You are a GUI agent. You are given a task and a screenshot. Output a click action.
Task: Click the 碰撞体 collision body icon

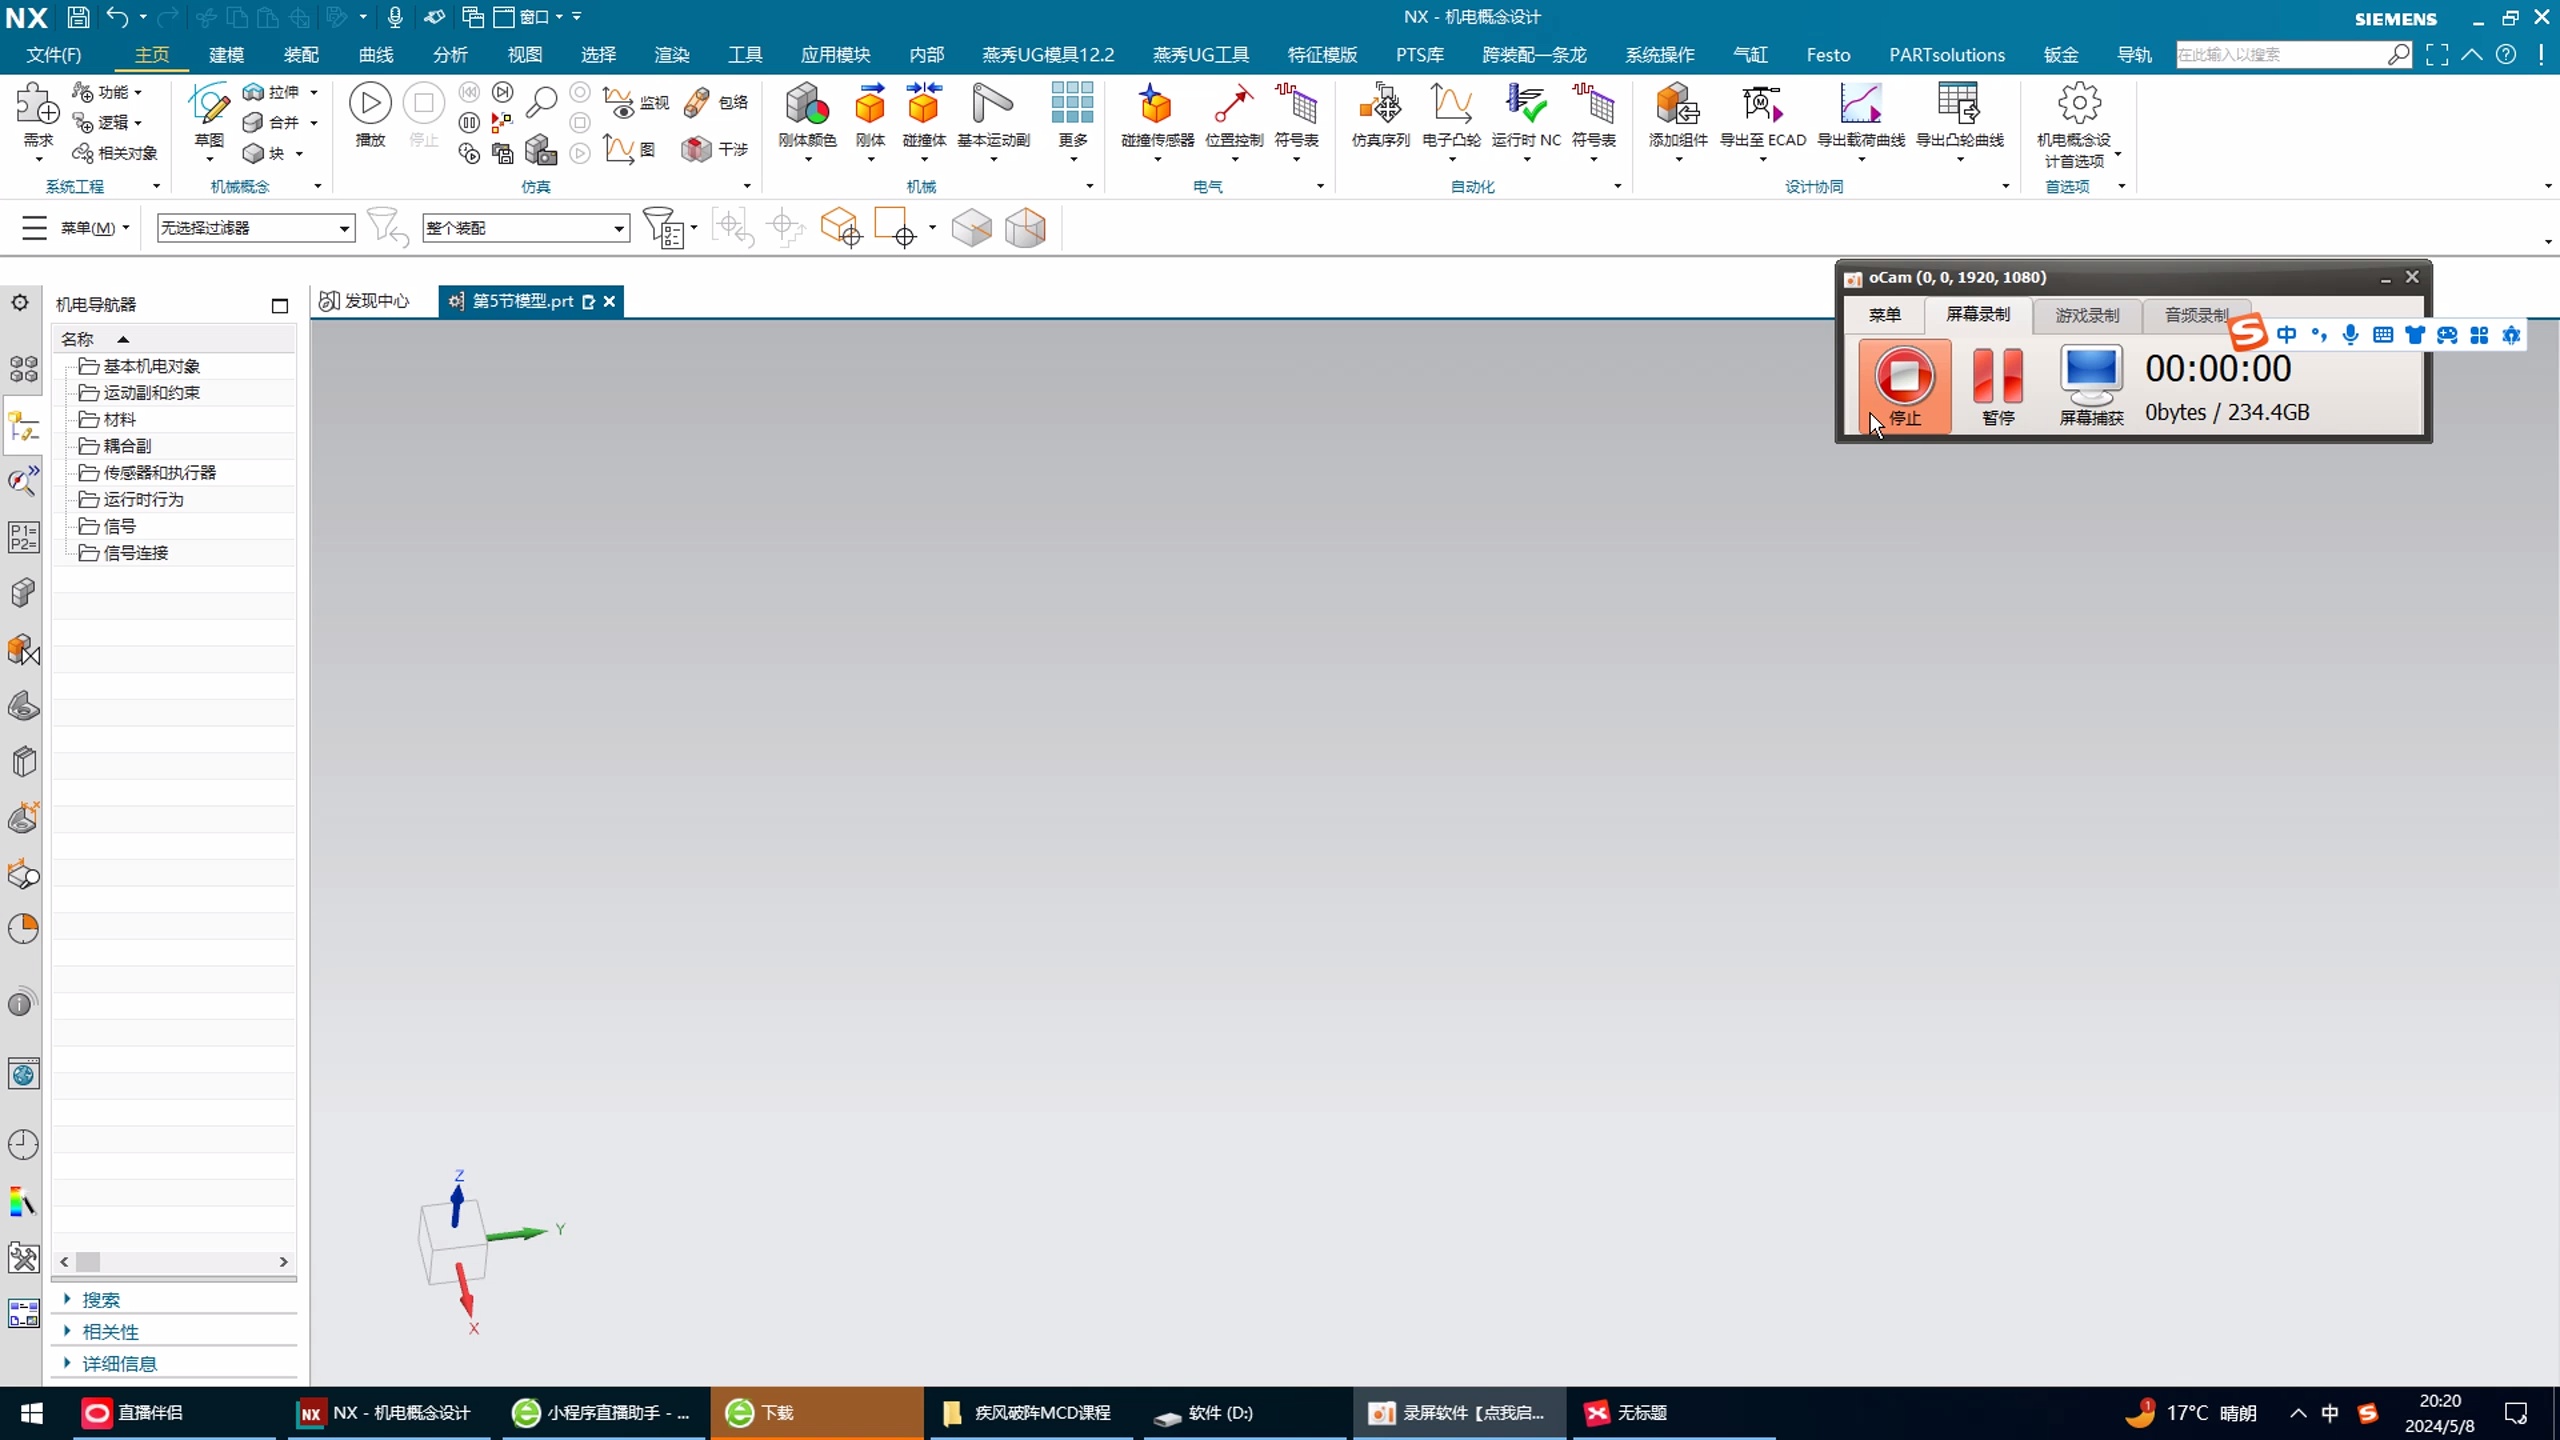(923, 104)
